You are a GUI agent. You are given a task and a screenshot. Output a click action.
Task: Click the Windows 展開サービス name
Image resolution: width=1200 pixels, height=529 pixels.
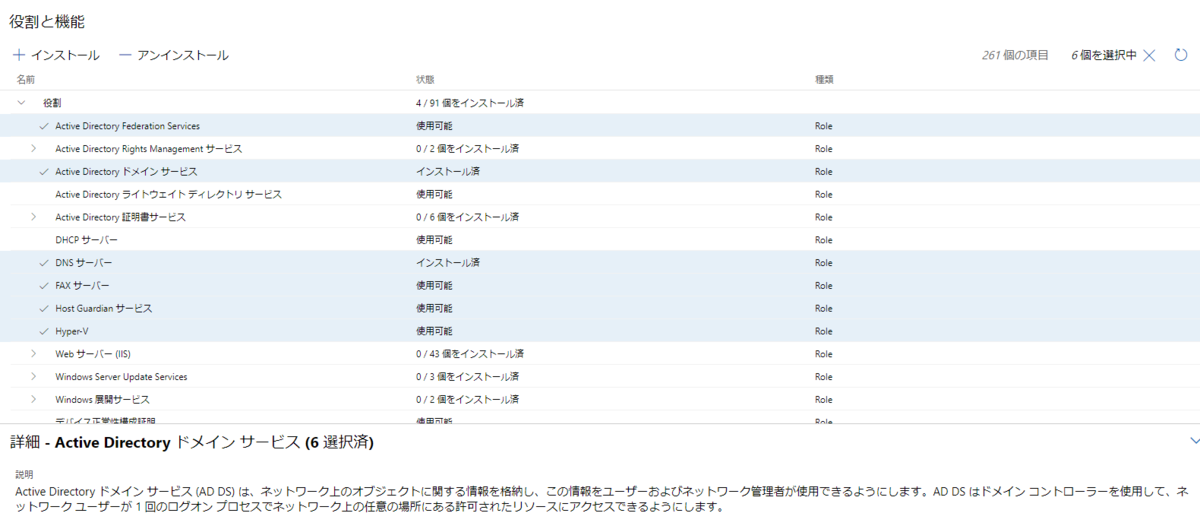tap(103, 400)
